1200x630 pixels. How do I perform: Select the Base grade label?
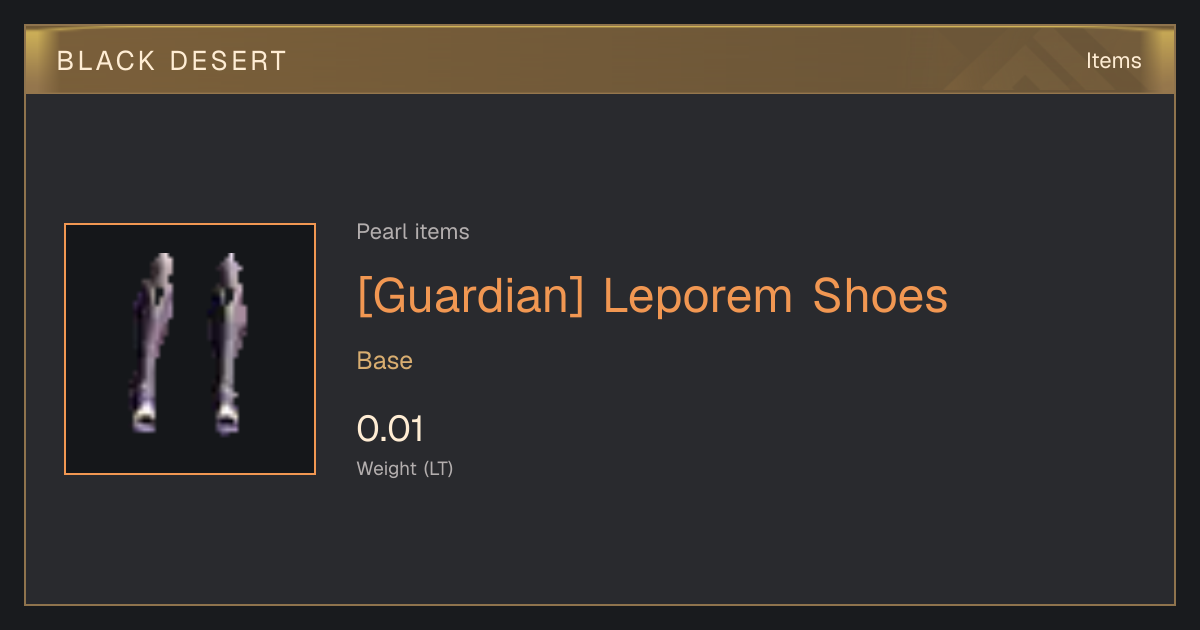coord(385,361)
